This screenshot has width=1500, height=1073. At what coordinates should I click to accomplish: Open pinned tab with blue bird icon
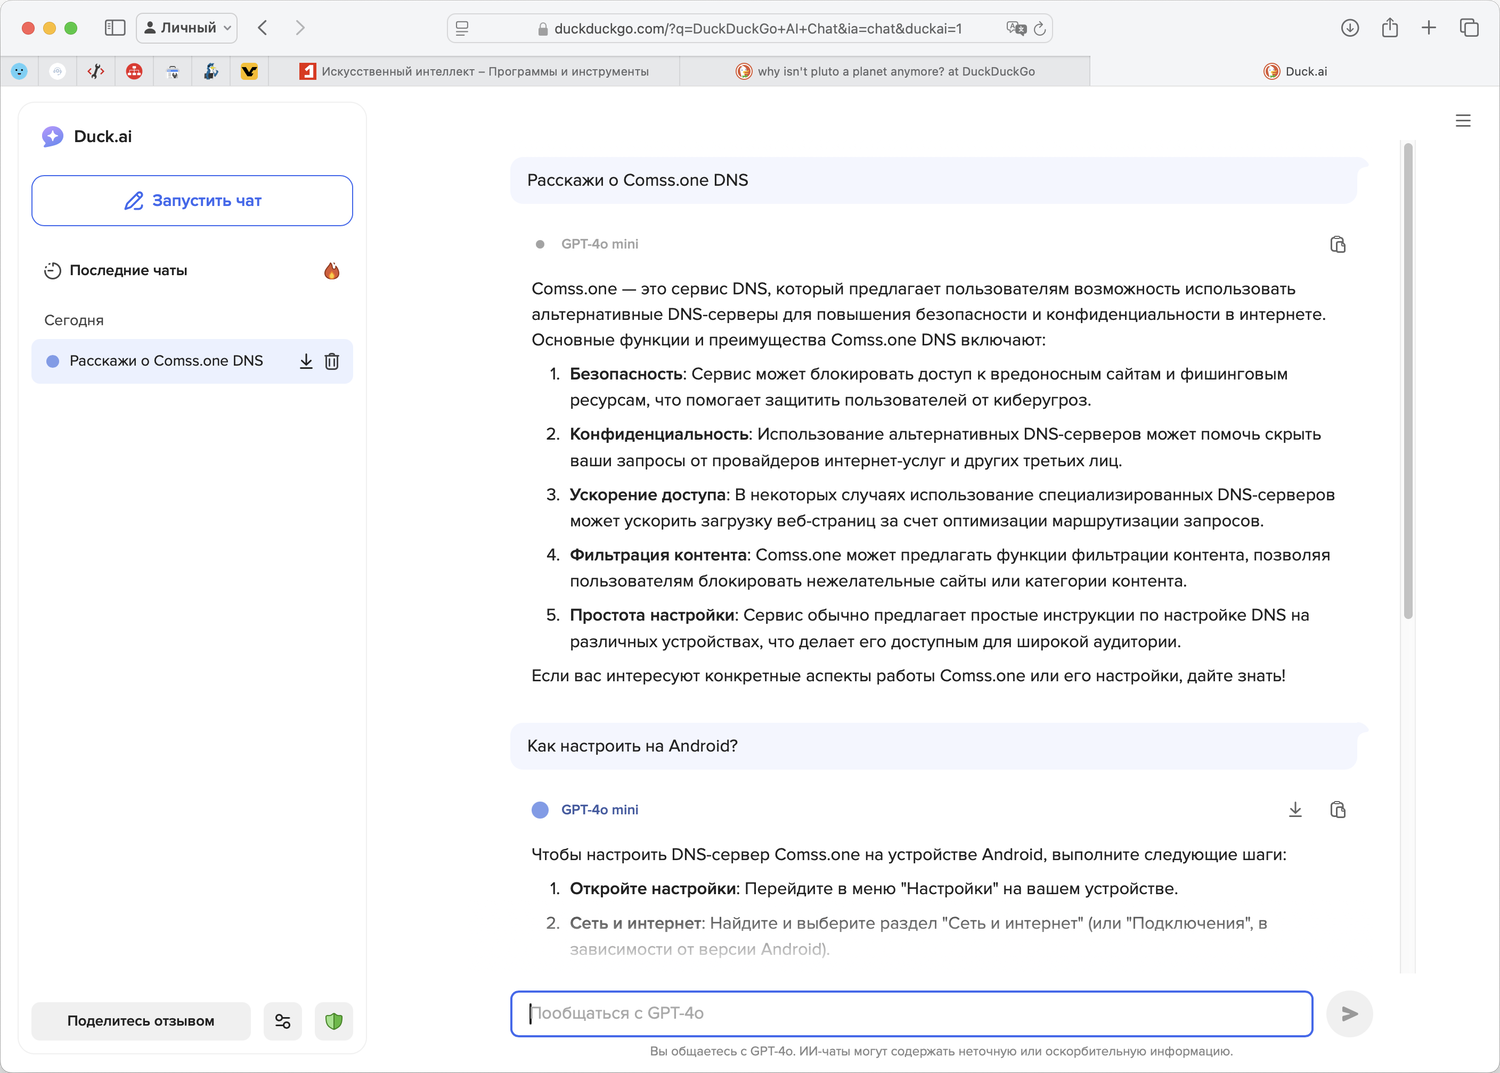coord(211,71)
